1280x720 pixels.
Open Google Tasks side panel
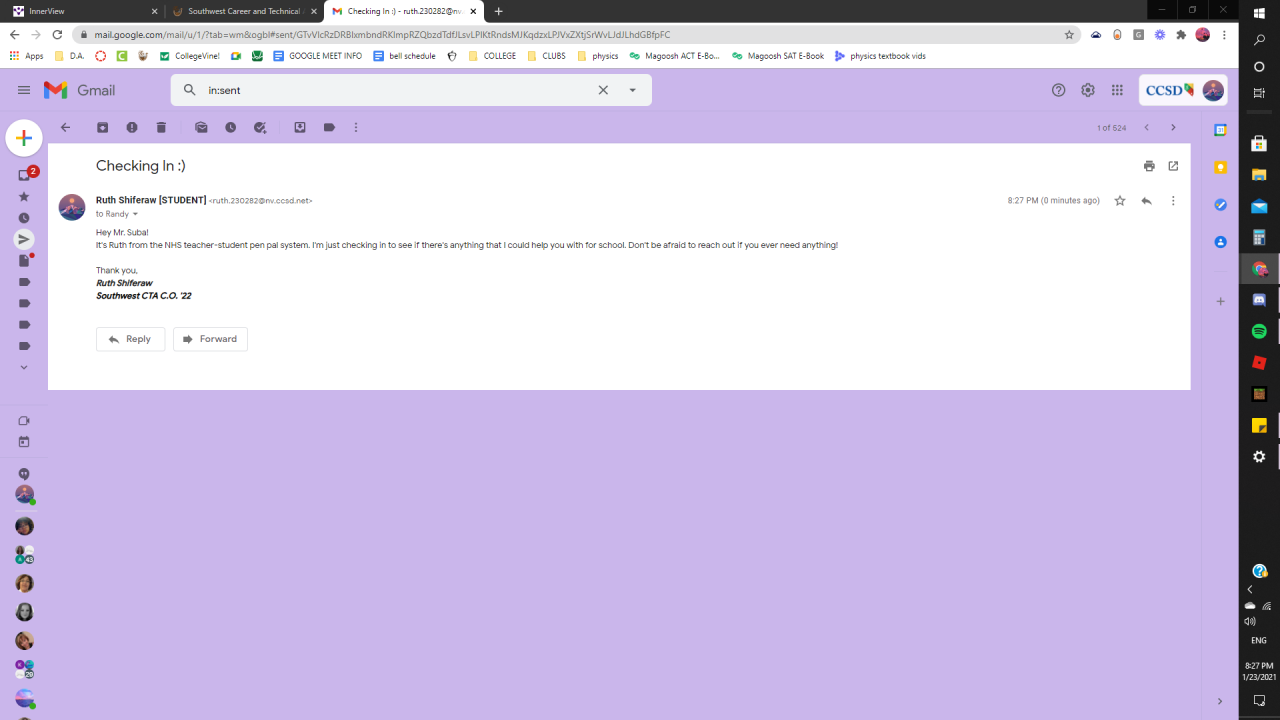point(1220,204)
